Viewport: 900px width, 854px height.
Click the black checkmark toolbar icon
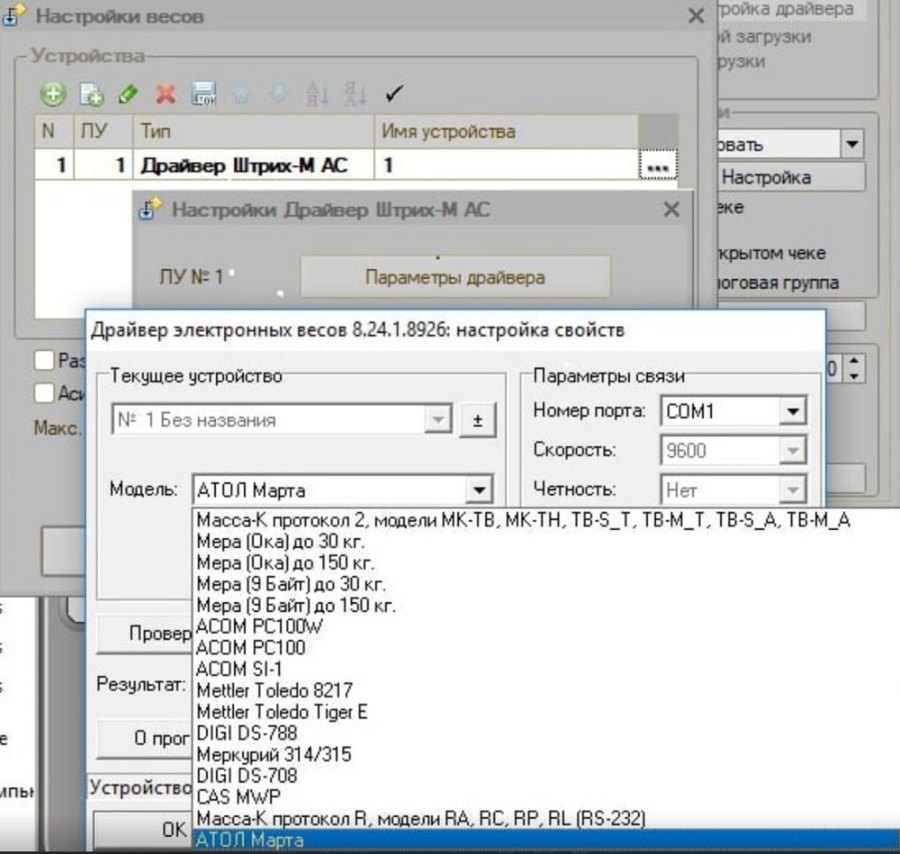pyautogui.click(x=394, y=93)
